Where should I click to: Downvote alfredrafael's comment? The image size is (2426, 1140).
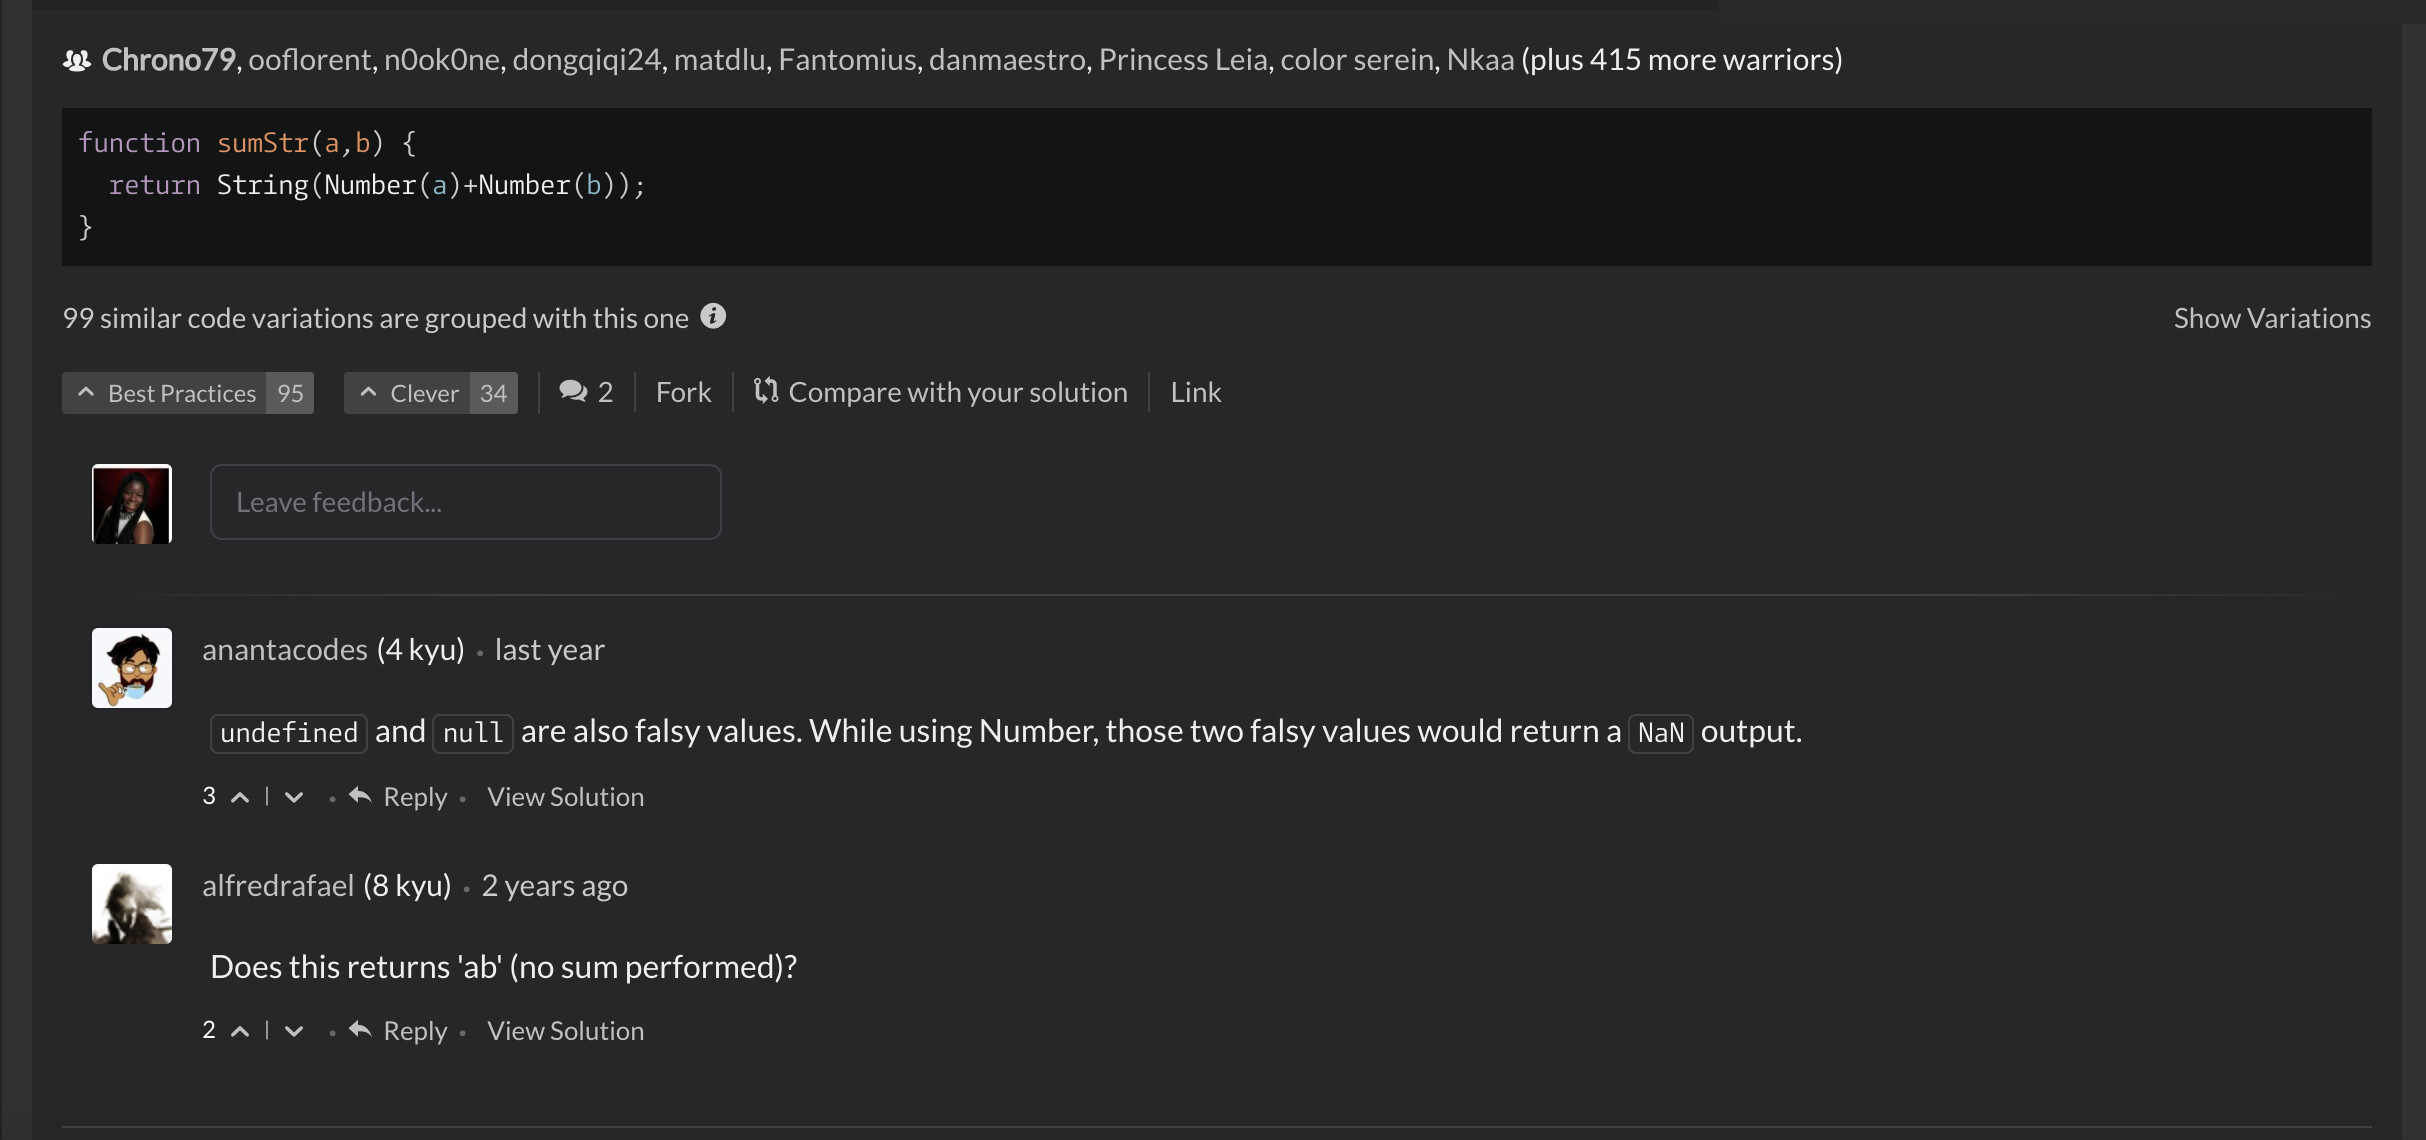[x=293, y=1031]
